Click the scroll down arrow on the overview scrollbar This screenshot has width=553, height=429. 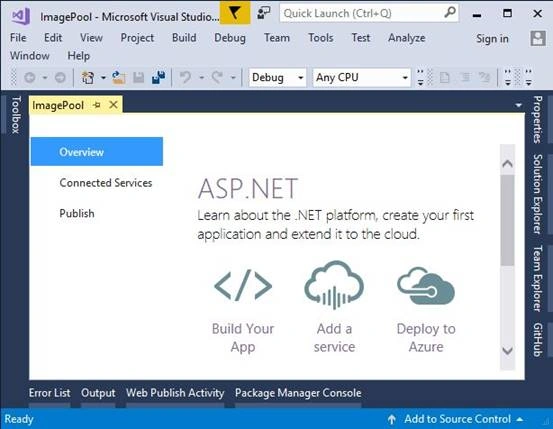pyautogui.click(x=508, y=351)
